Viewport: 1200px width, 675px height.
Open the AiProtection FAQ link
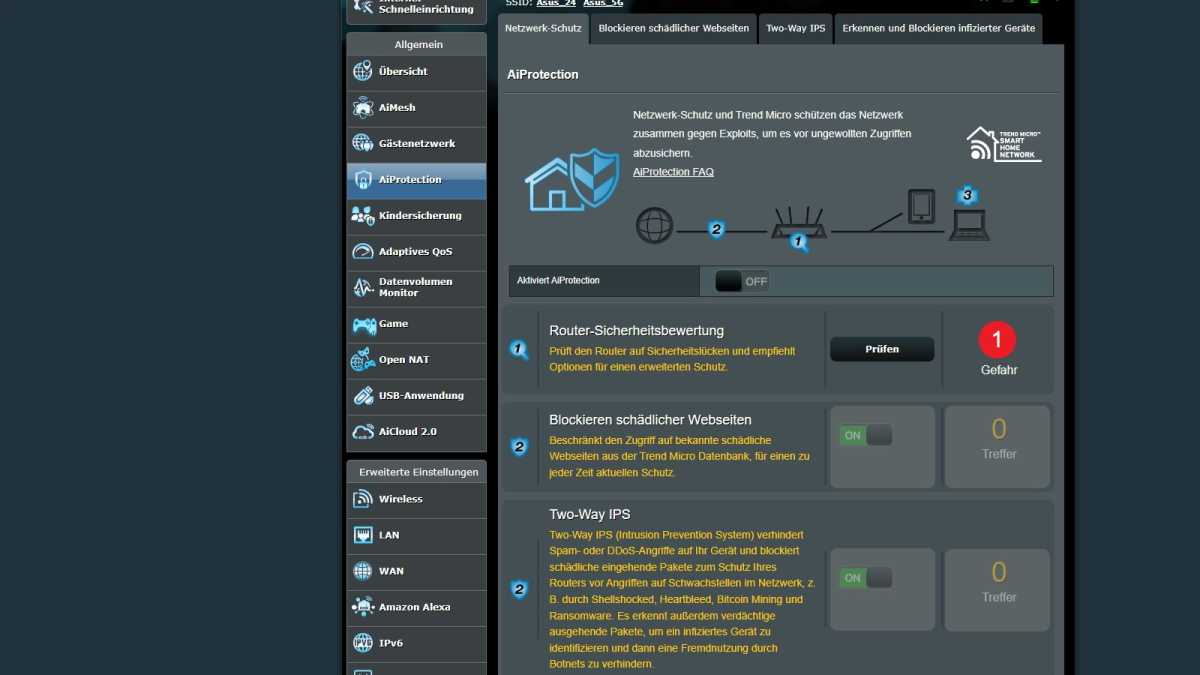[673, 172]
